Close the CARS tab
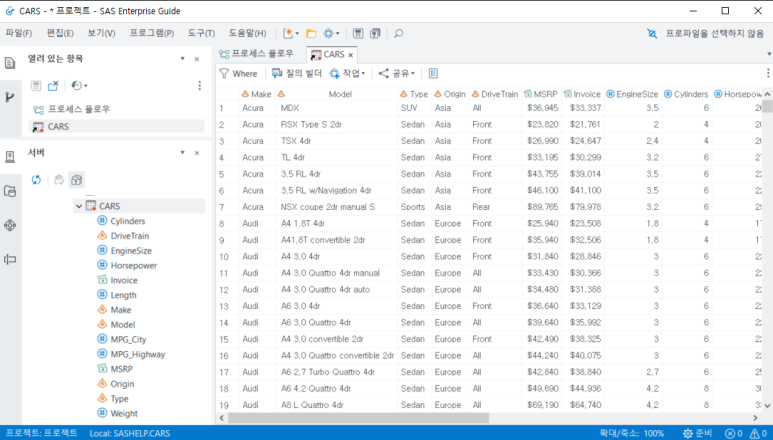This screenshot has height=440, width=773. (351, 55)
